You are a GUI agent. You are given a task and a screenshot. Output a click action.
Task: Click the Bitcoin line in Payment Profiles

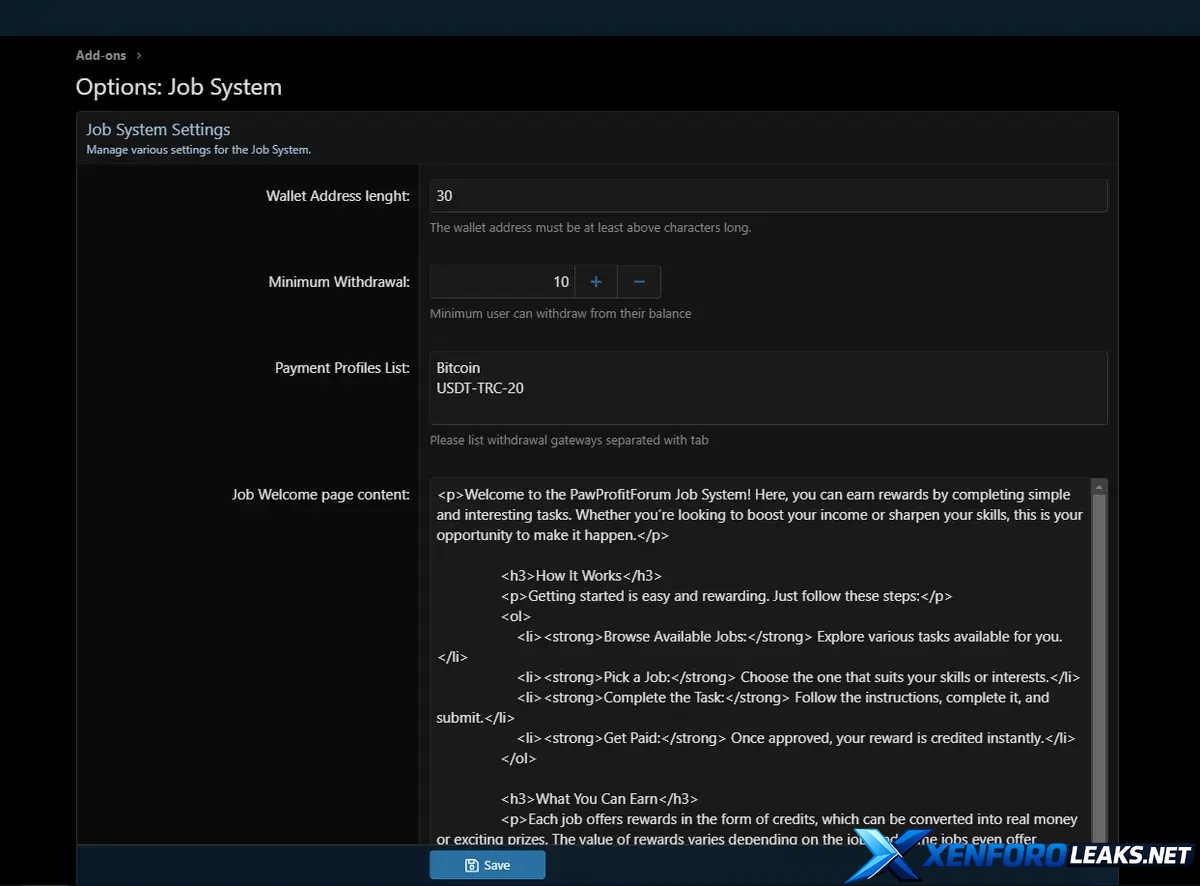(x=459, y=368)
